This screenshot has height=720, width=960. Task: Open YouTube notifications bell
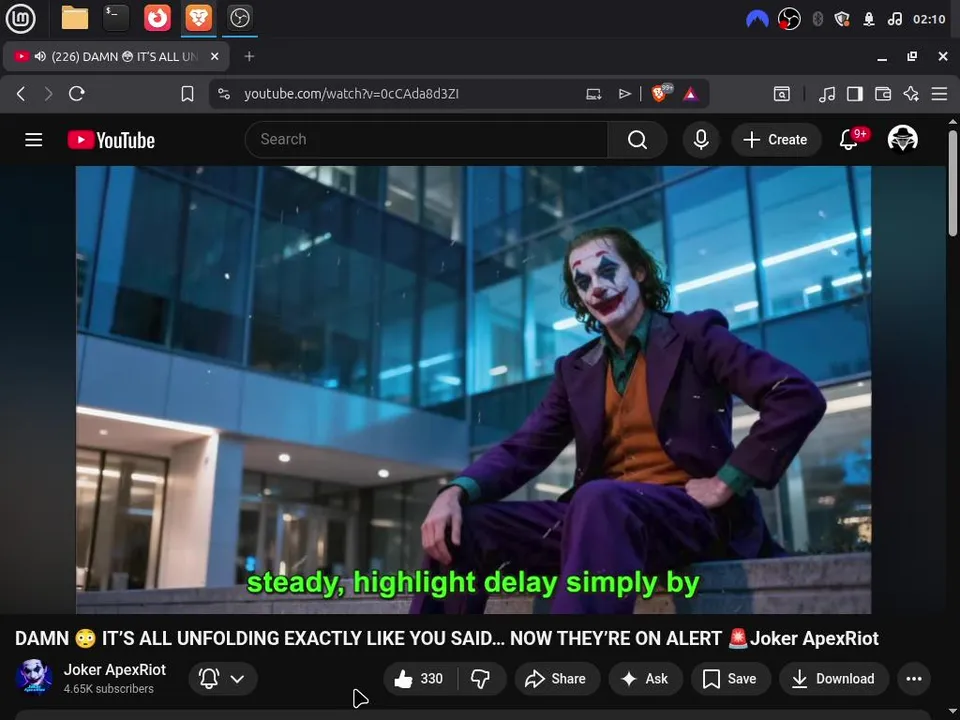pos(849,140)
